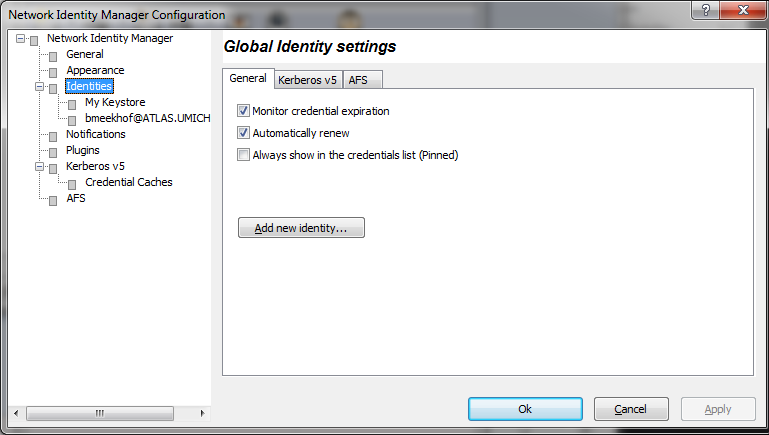Click the icon next to Plugins tree item

coord(53,153)
